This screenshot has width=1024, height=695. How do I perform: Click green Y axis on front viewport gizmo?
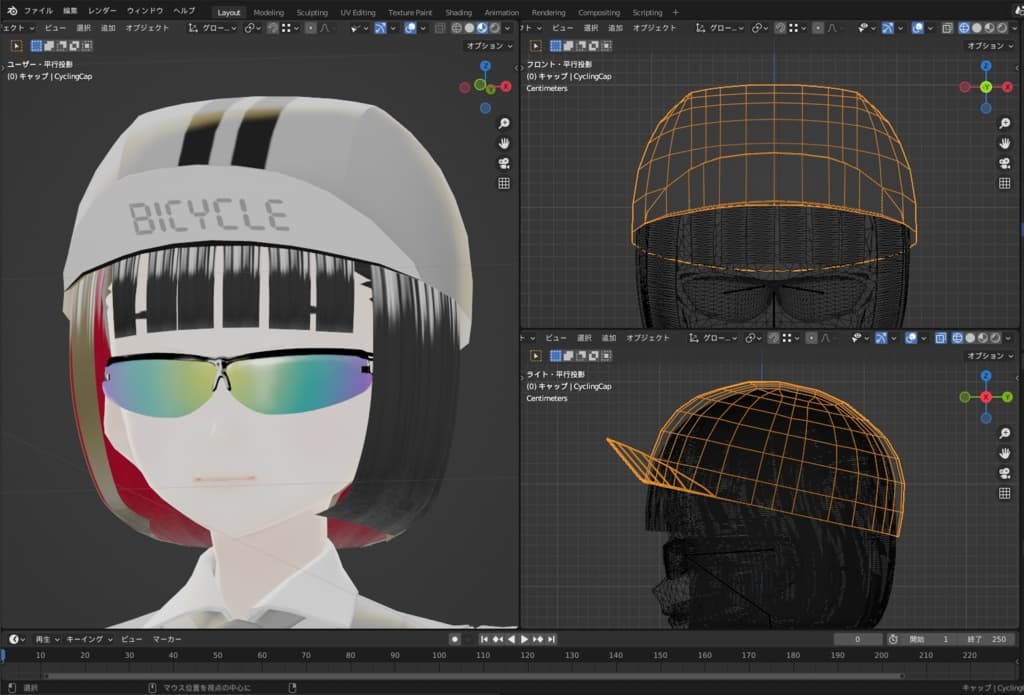pyautogui.click(x=985, y=87)
